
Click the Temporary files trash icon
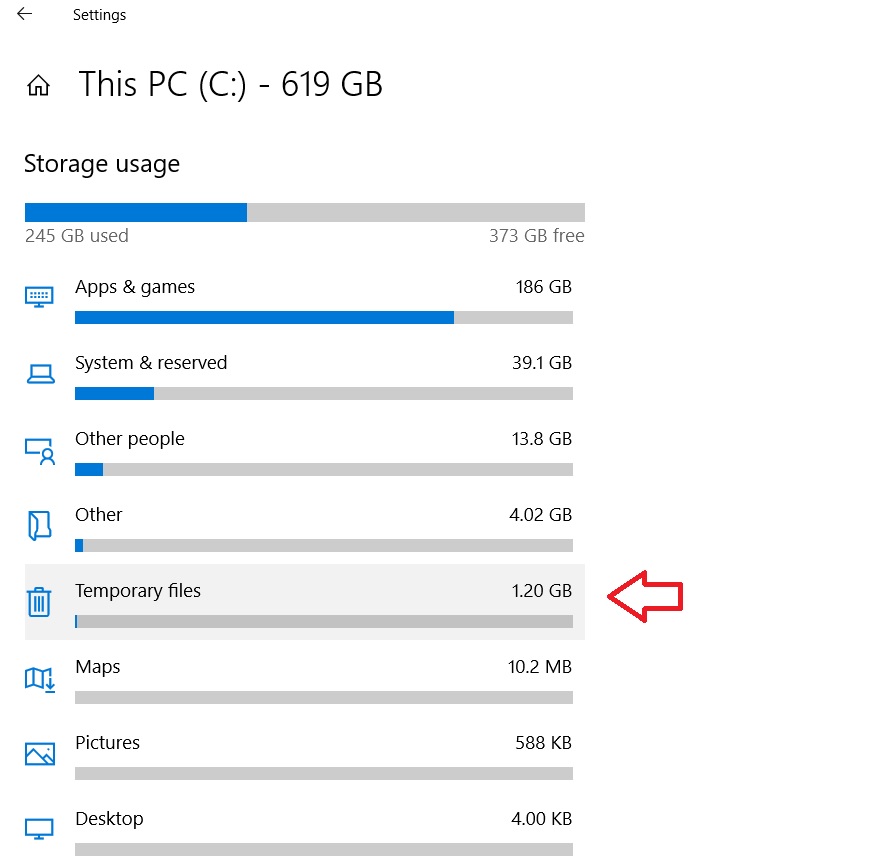point(39,602)
